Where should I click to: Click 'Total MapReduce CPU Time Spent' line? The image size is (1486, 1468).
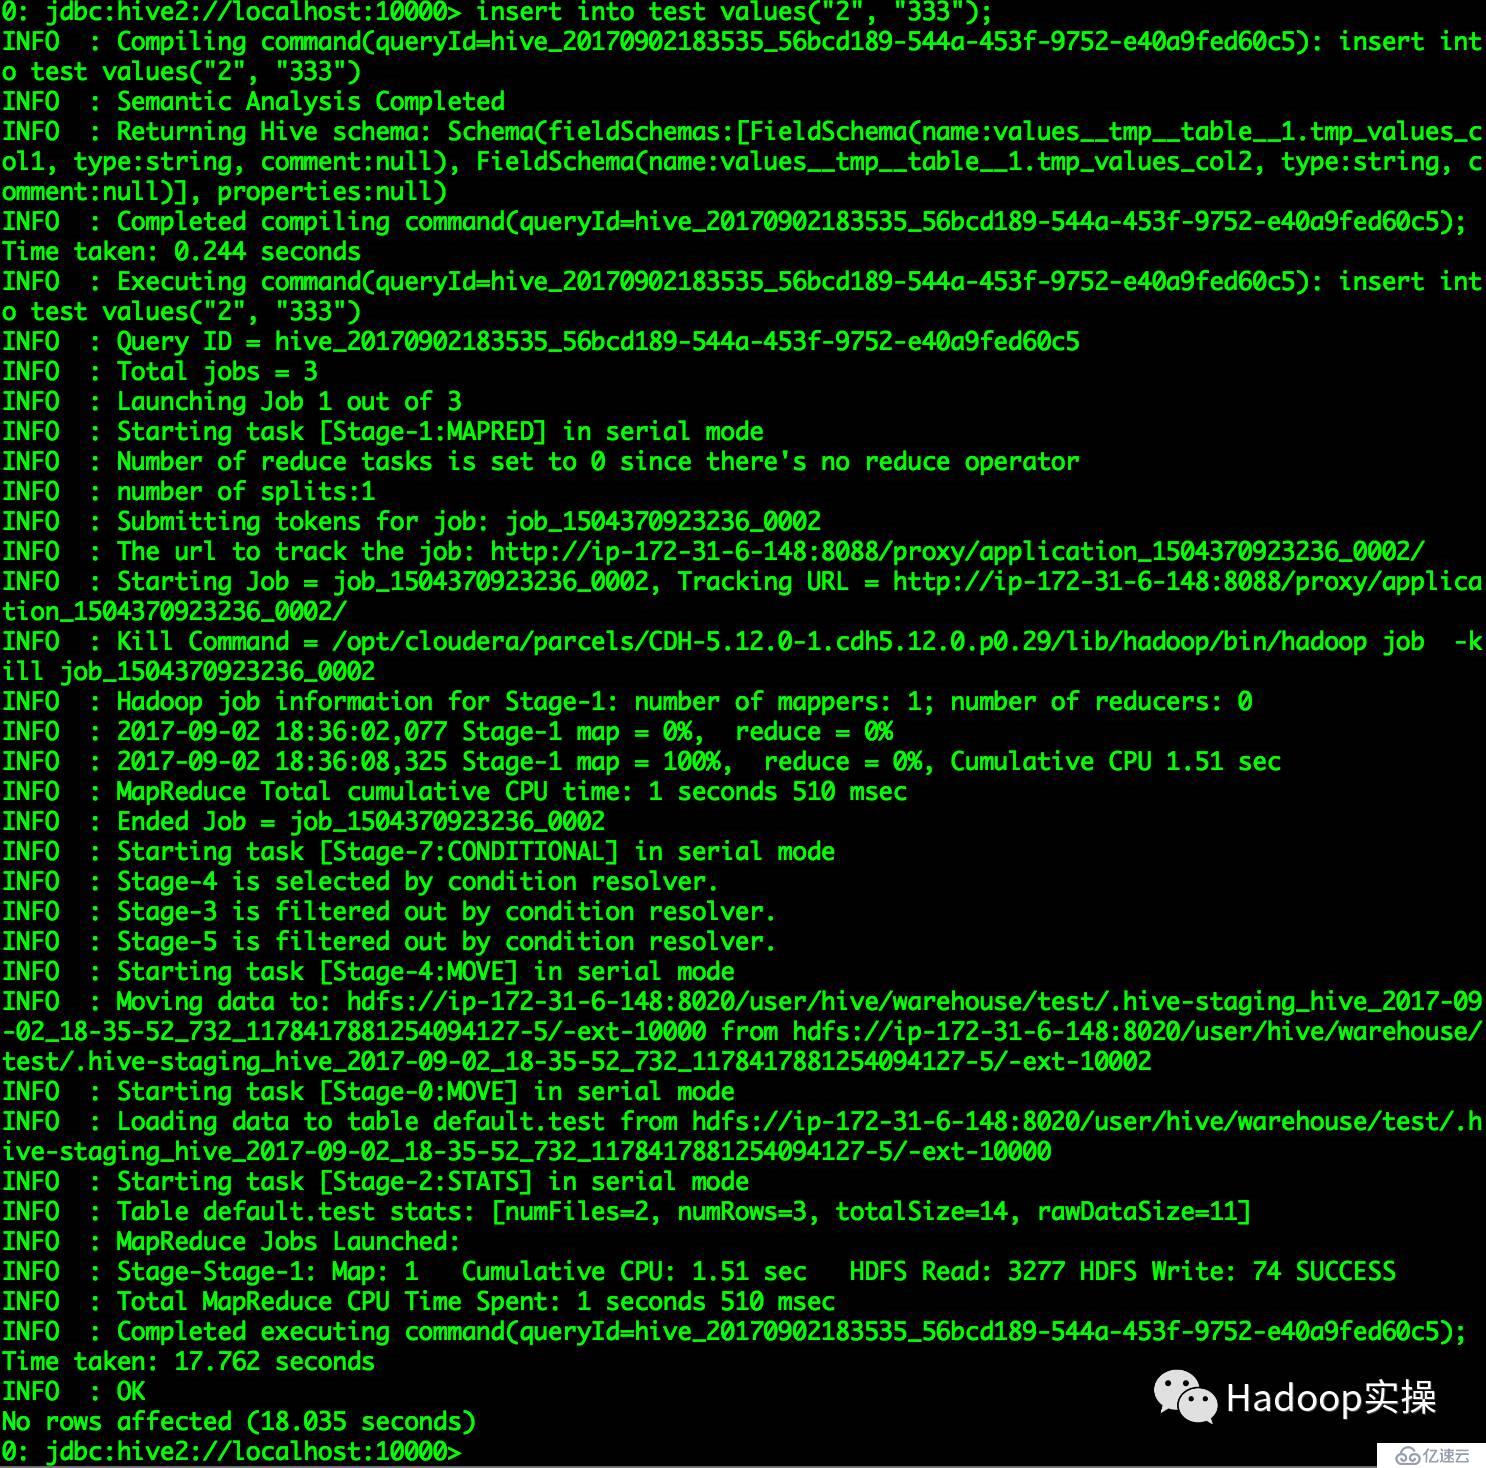coord(418,1301)
